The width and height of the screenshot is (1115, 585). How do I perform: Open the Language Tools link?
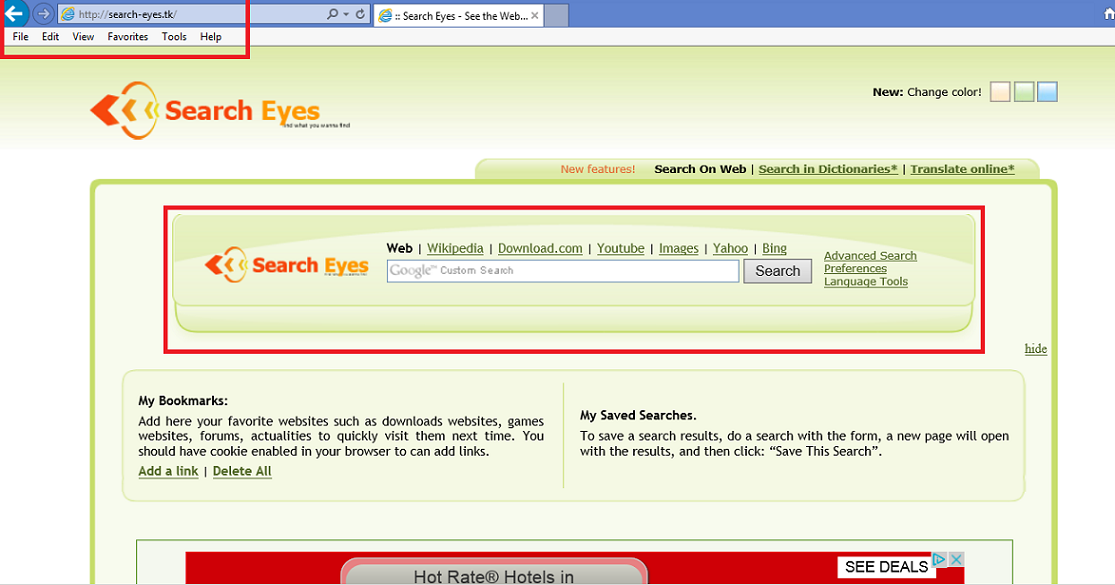click(x=865, y=281)
